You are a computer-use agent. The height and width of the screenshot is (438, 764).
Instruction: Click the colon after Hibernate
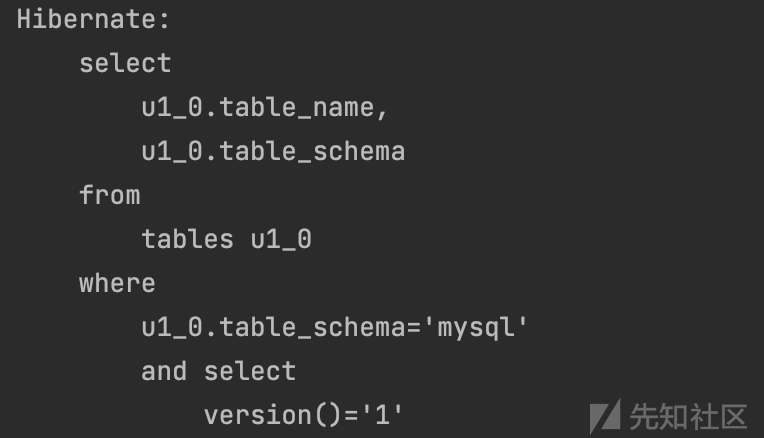click(x=164, y=20)
